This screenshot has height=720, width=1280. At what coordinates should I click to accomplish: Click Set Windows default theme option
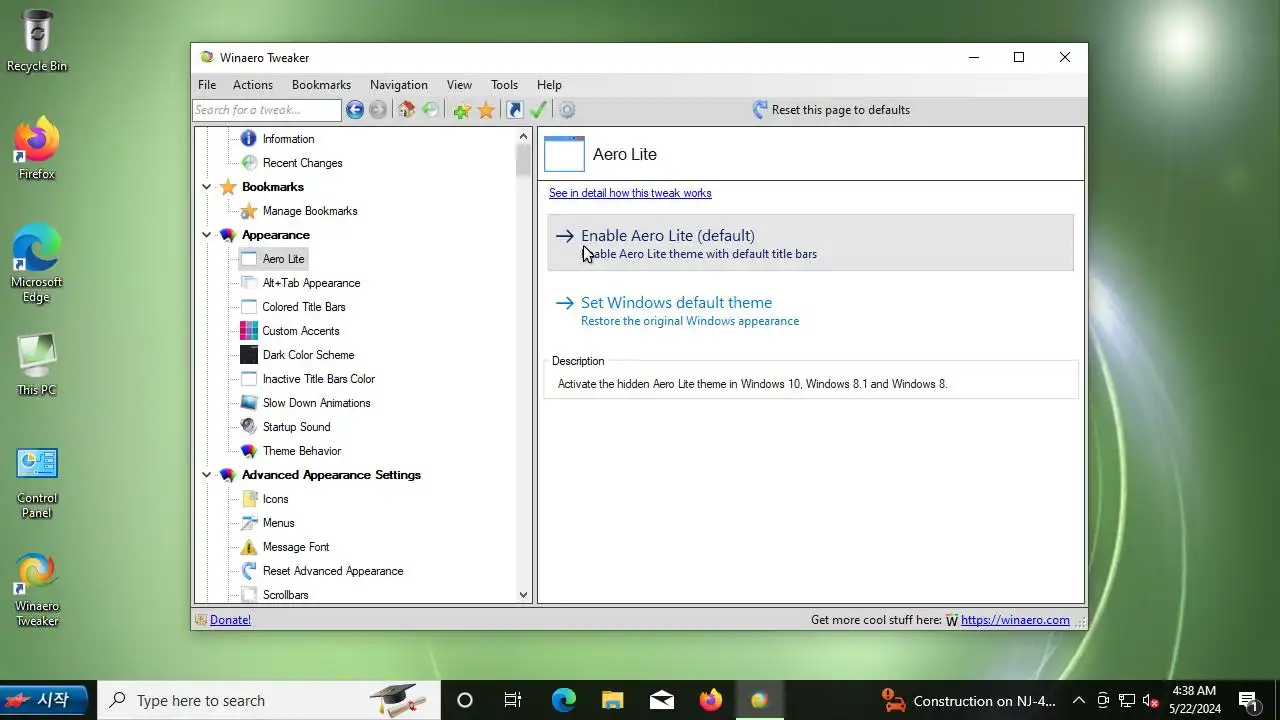click(x=810, y=310)
